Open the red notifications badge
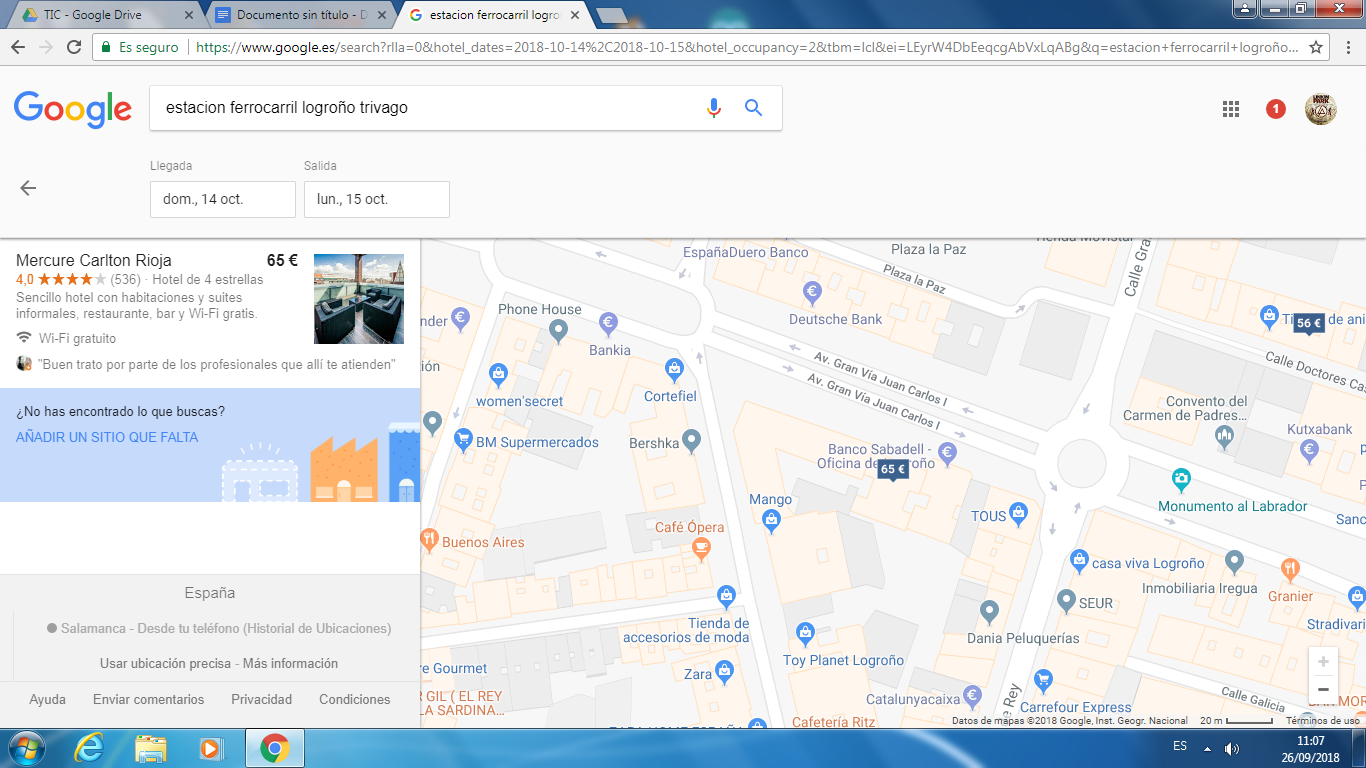Viewport: 1366px width, 768px height. (x=1276, y=109)
